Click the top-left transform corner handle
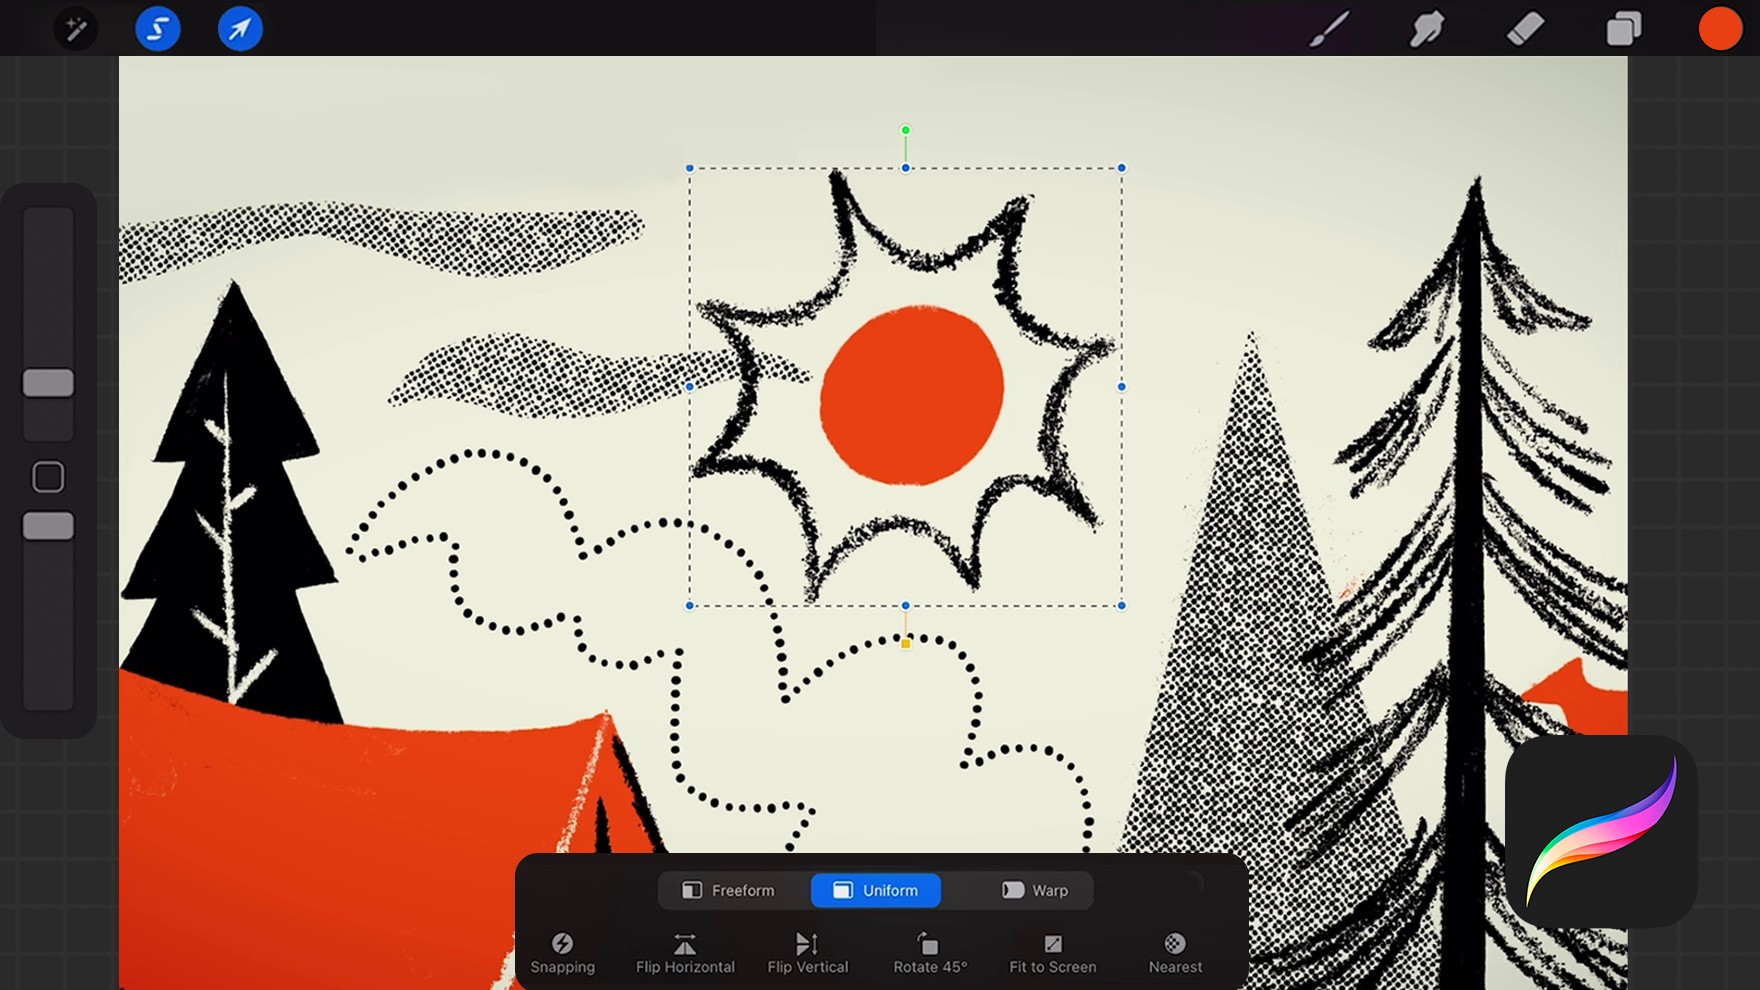This screenshot has width=1760, height=990. click(690, 168)
